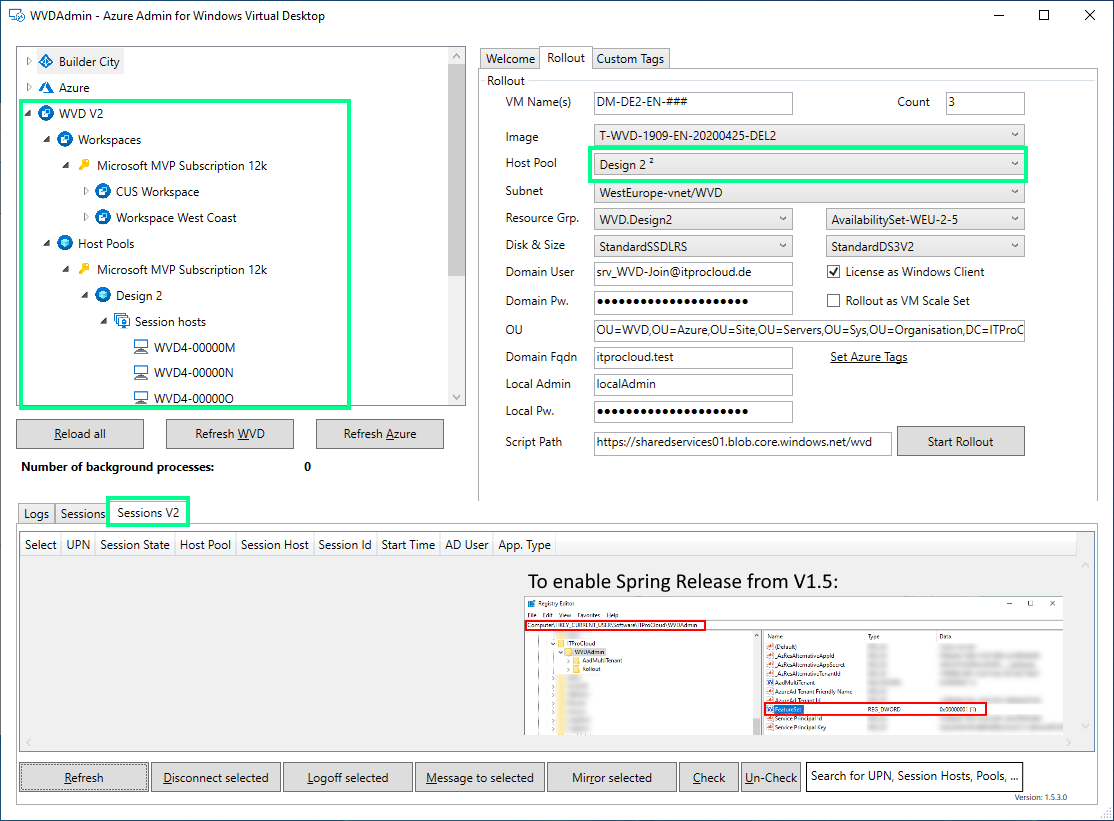Click the VM Name(s) input field
The height and width of the screenshot is (821, 1114).
pos(693,102)
